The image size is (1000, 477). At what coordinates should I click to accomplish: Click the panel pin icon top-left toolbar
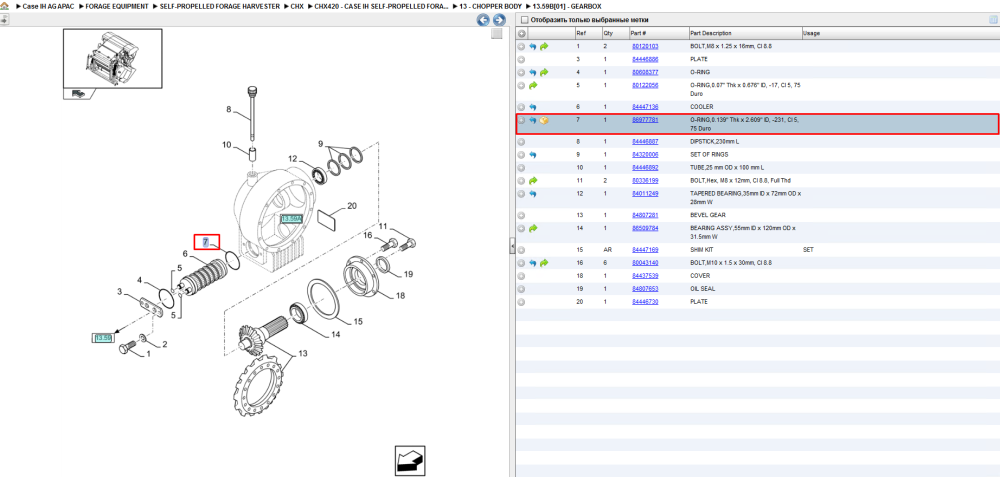[4, 20]
